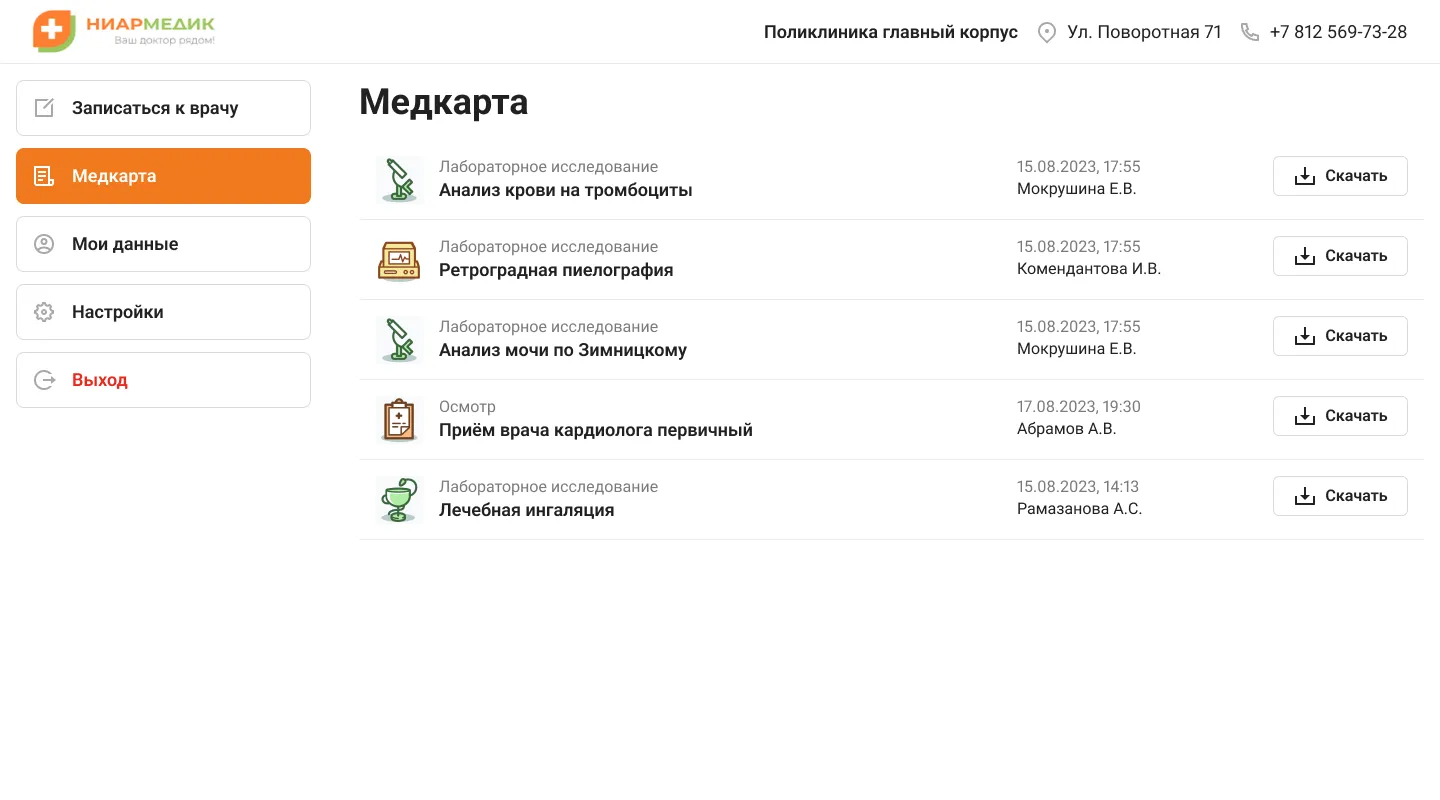Download the Лечебная ингаляция record
Image resolution: width=1440 pixels, height=800 pixels.
pyautogui.click(x=1340, y=496)
